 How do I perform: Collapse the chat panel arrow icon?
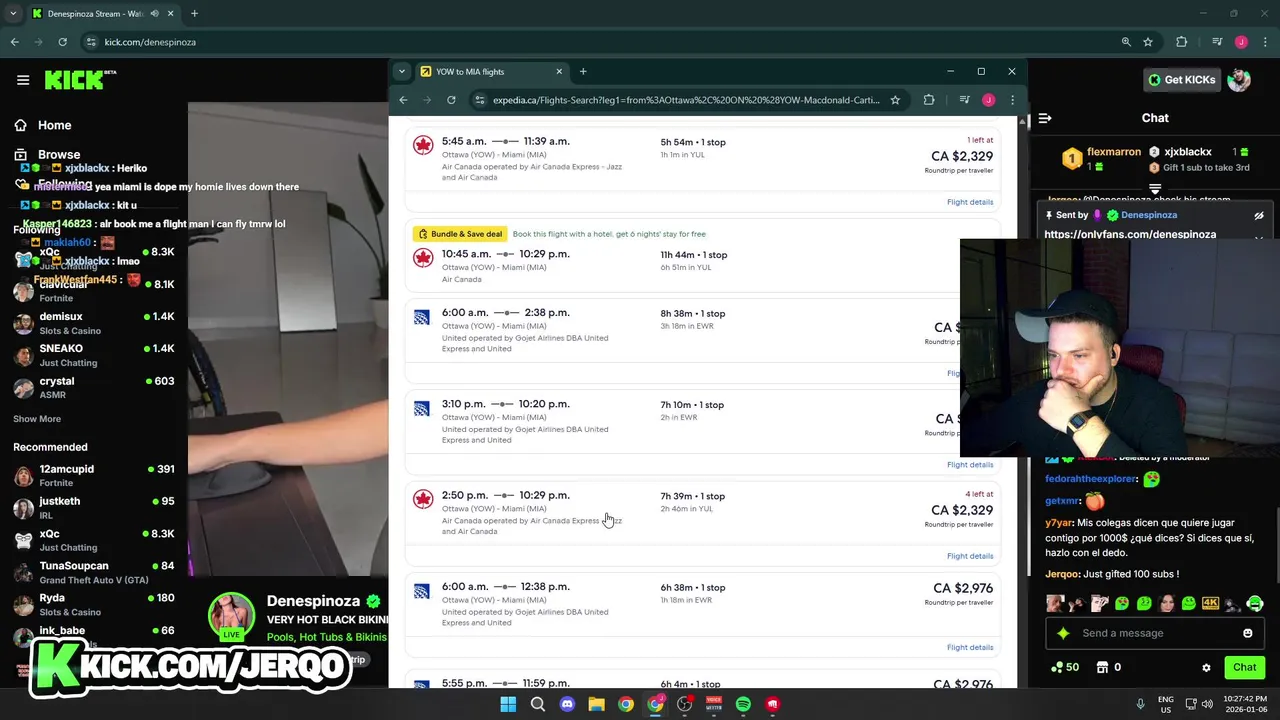tap(1045, 118)
